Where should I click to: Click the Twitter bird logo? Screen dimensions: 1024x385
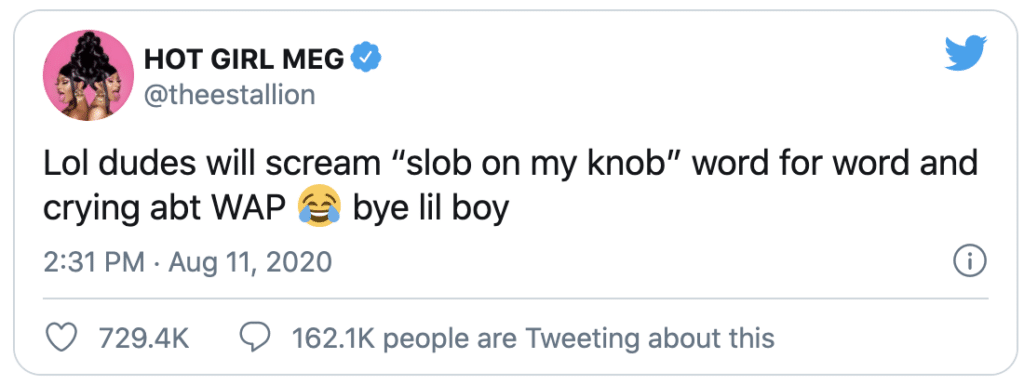(x=967, y=54)
